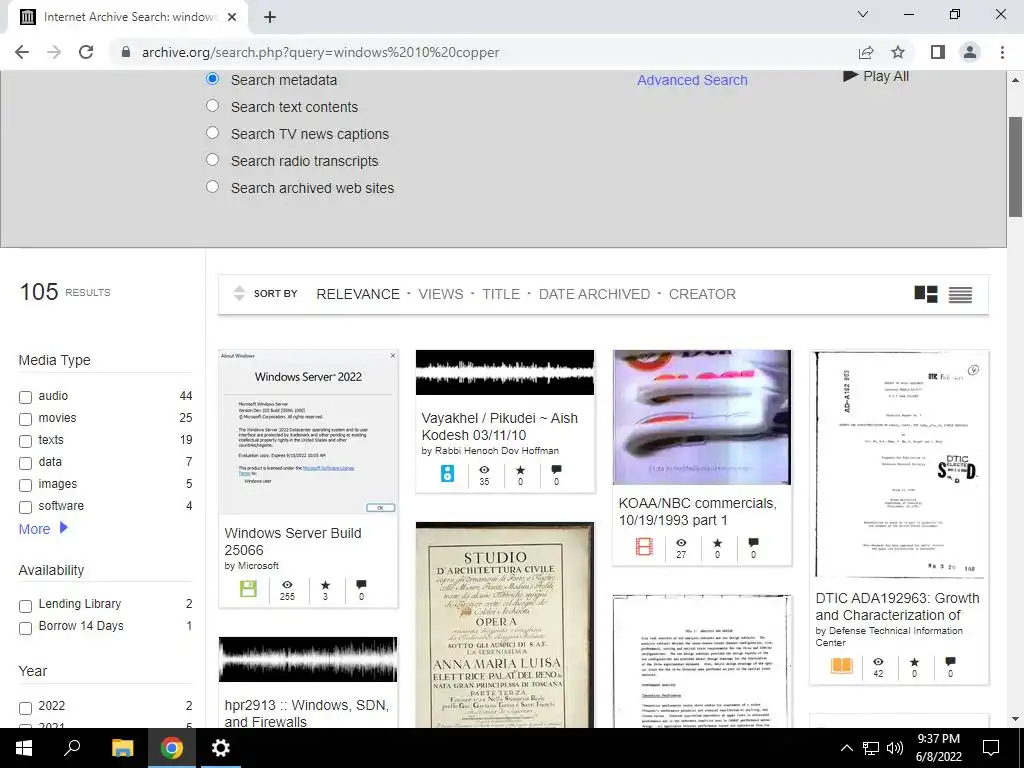The width and height of the screenshot is (1024, 768).
Task: Close the Internet Archive Search tab
Action: (x=232, y=17)
